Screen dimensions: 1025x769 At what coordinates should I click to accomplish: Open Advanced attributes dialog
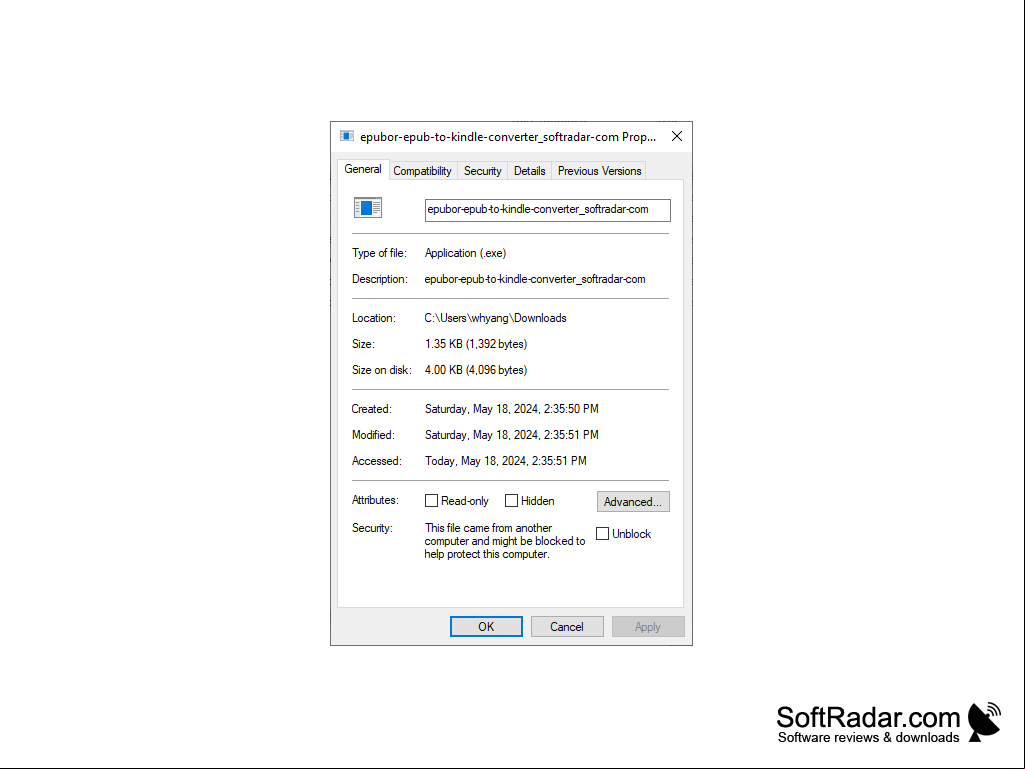[x=633, y=502]
